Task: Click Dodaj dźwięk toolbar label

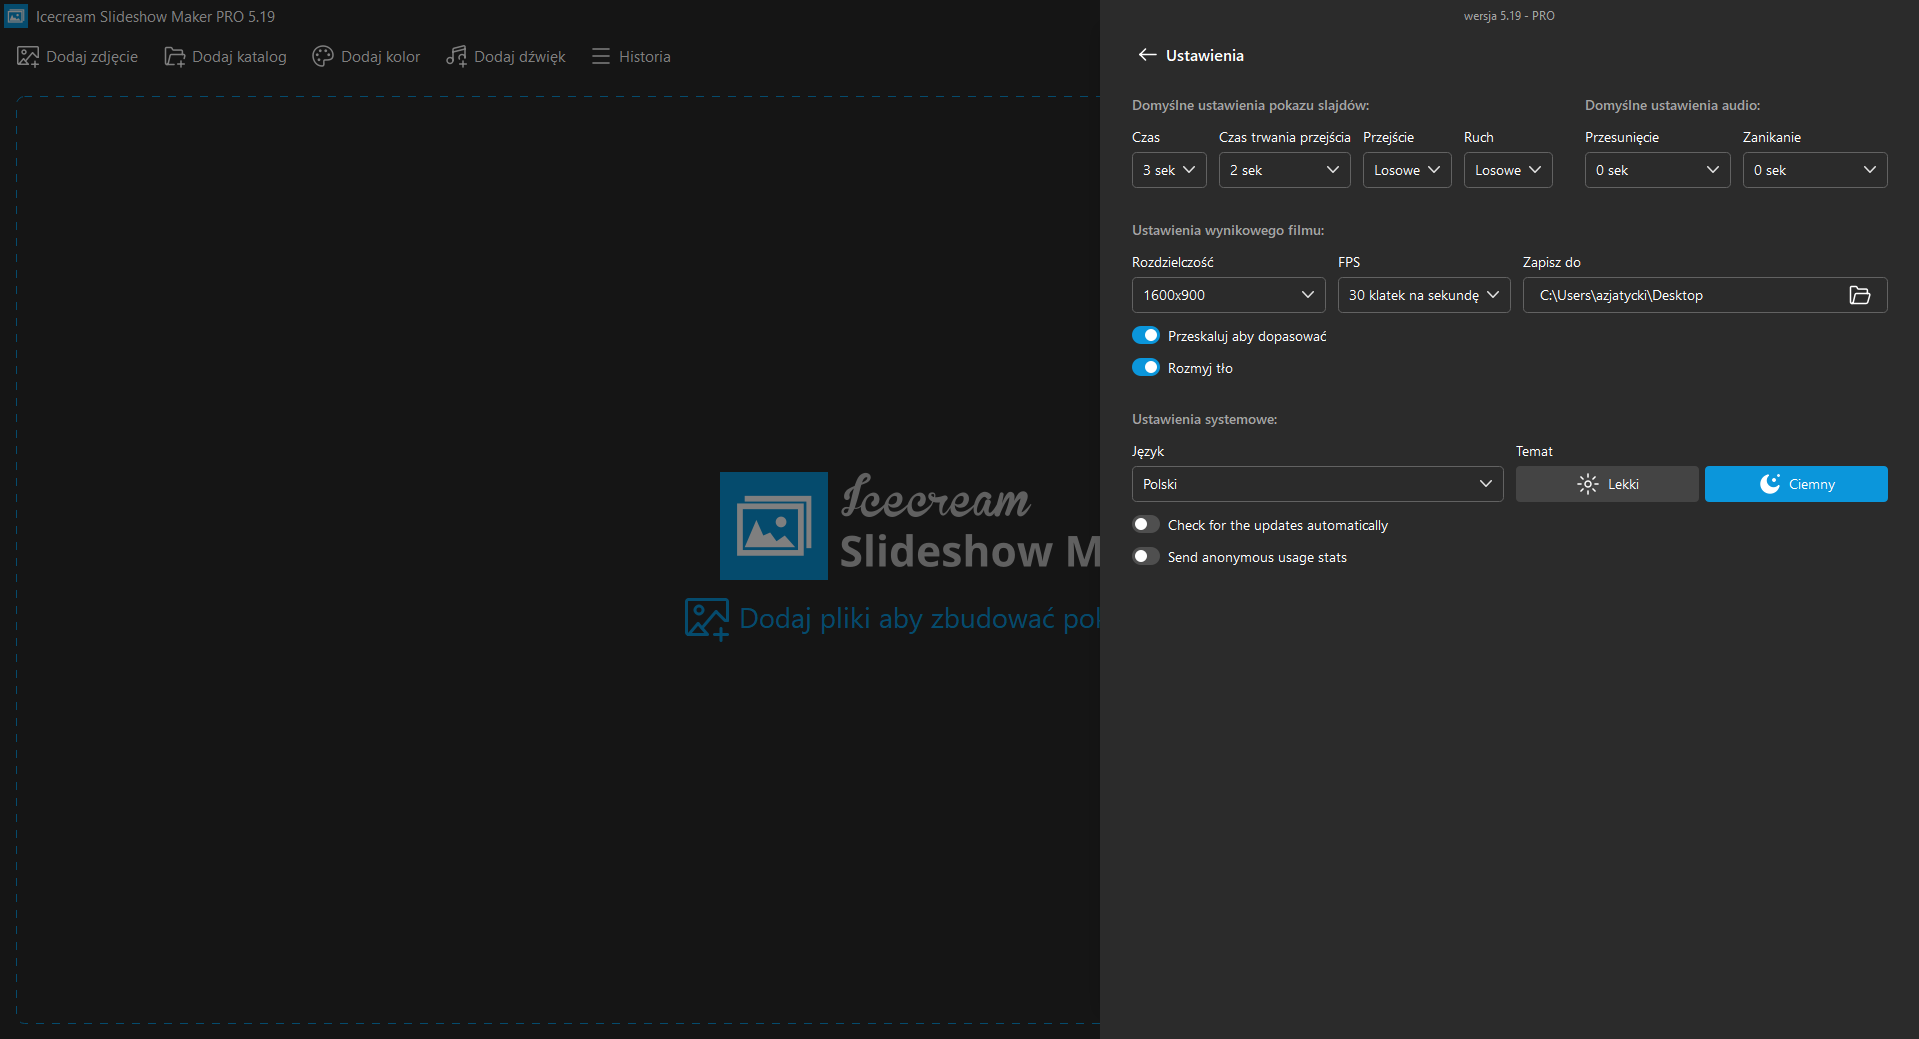Action: click(520, 57)
